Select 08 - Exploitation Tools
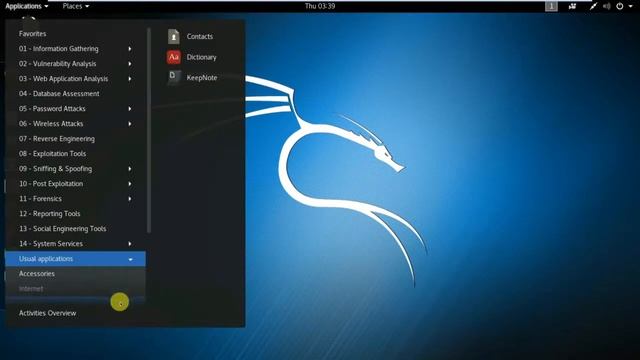This screenshot has width=640, height=360. [x=52, y=154]
